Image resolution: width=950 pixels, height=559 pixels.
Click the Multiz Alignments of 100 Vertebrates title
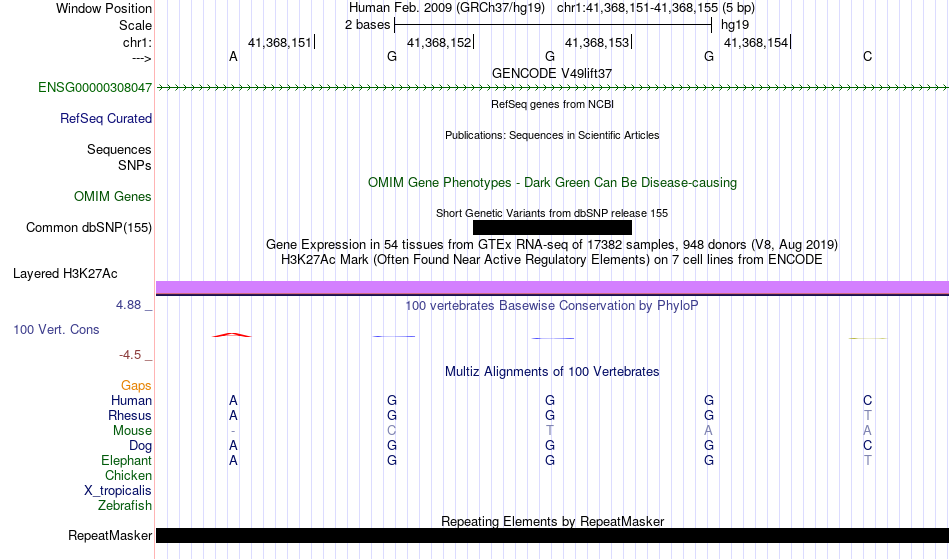pos(552,371)
